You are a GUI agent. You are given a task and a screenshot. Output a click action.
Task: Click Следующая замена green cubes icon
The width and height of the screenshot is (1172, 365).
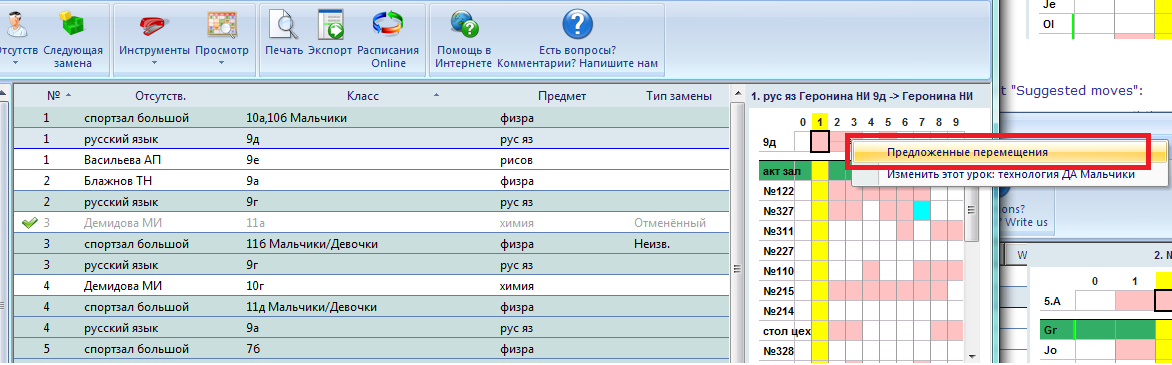[73, 24]
